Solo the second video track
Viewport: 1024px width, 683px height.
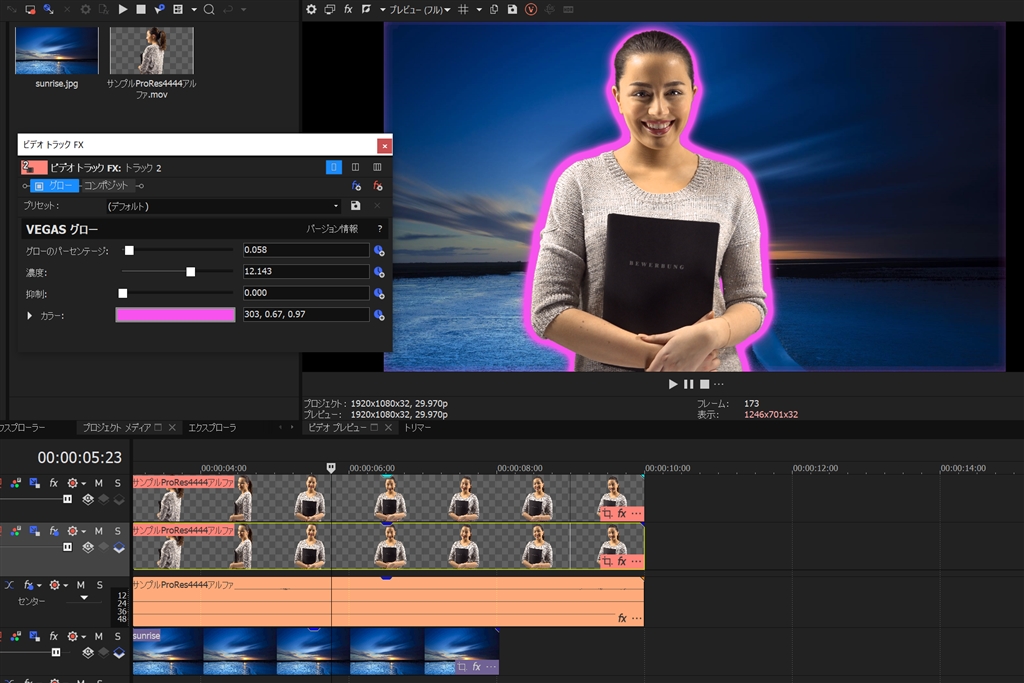(117, 531)
